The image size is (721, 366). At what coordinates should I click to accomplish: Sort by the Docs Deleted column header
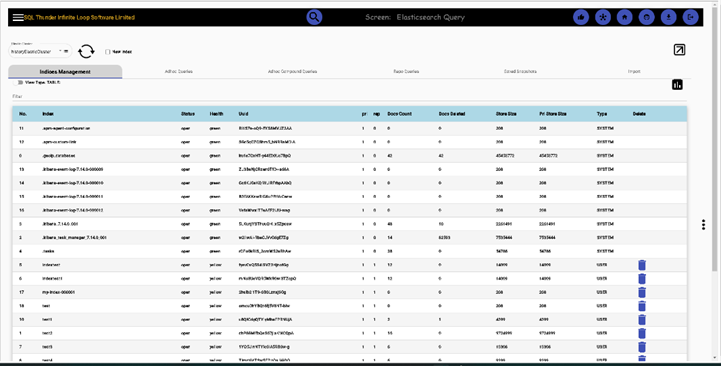452,114
